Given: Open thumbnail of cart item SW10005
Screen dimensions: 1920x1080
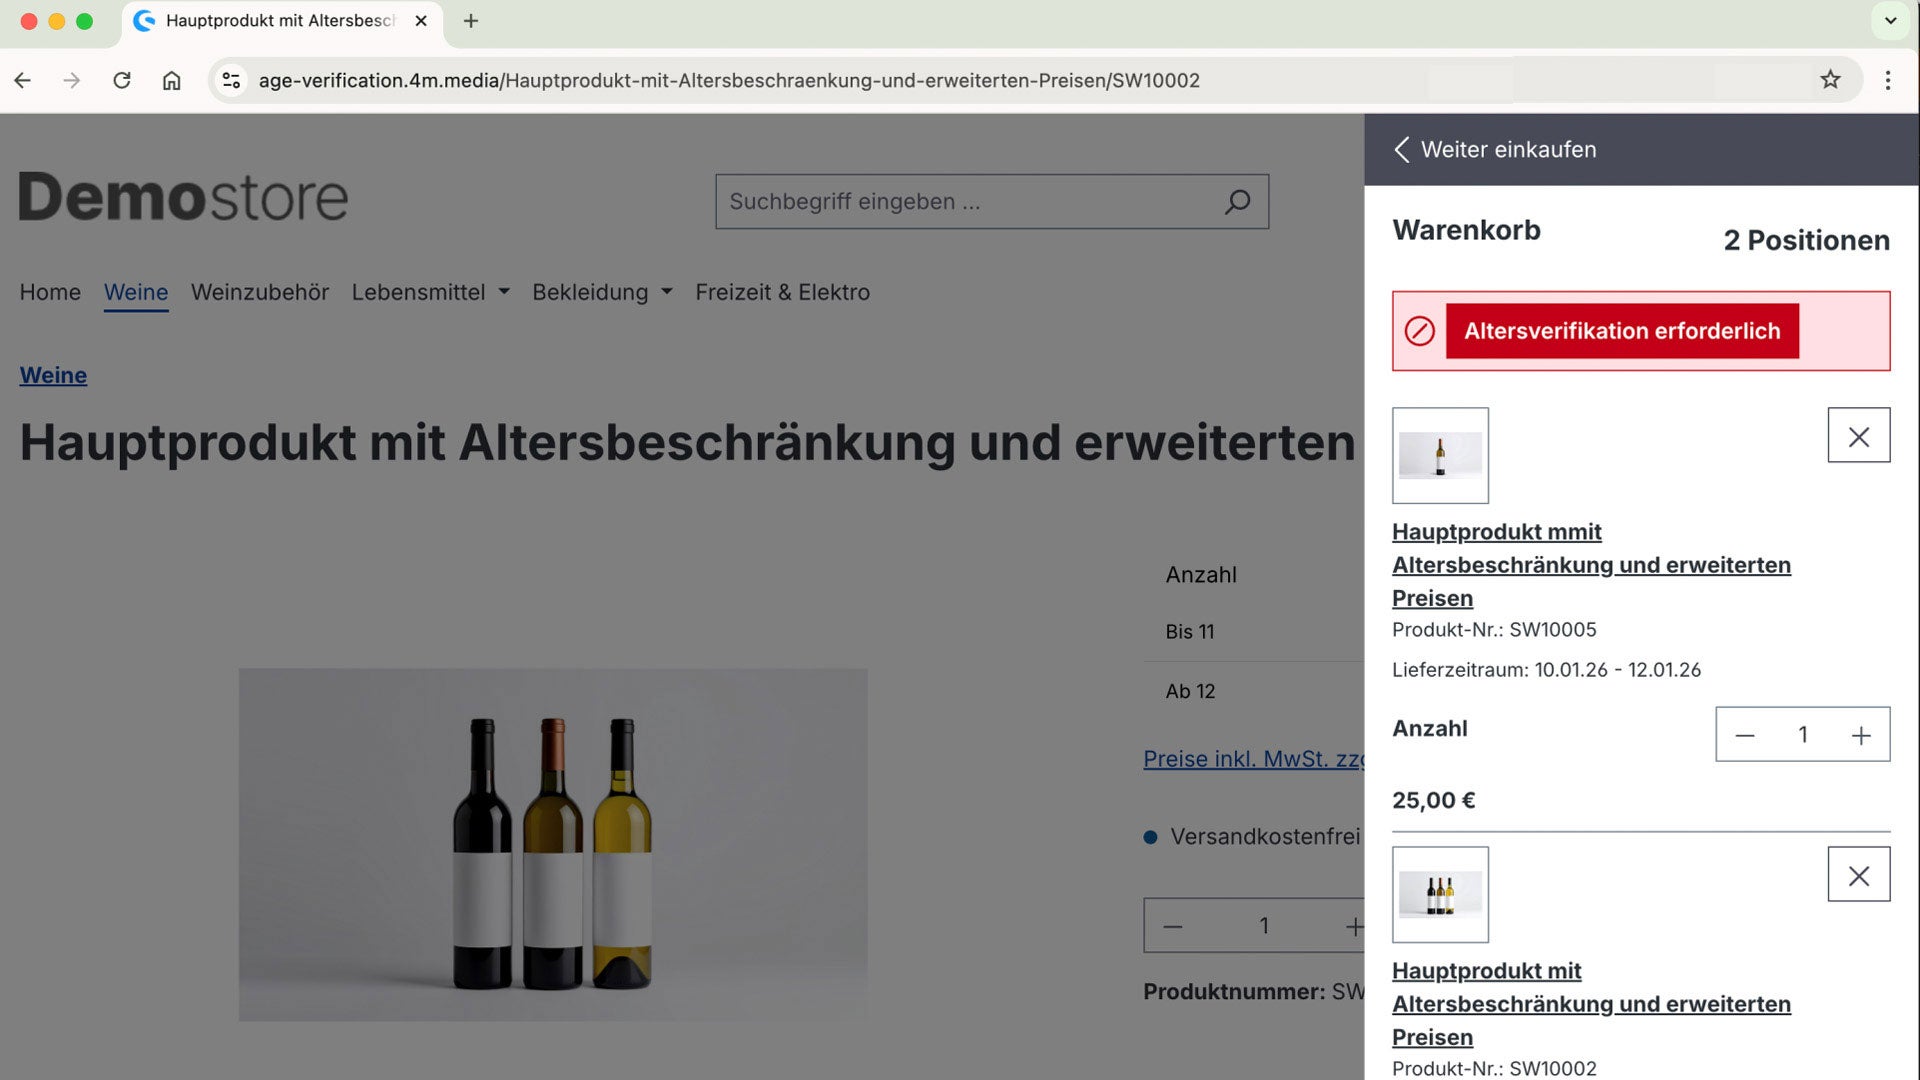Looking at the screenshot, I should click(x=1440, y=455).
